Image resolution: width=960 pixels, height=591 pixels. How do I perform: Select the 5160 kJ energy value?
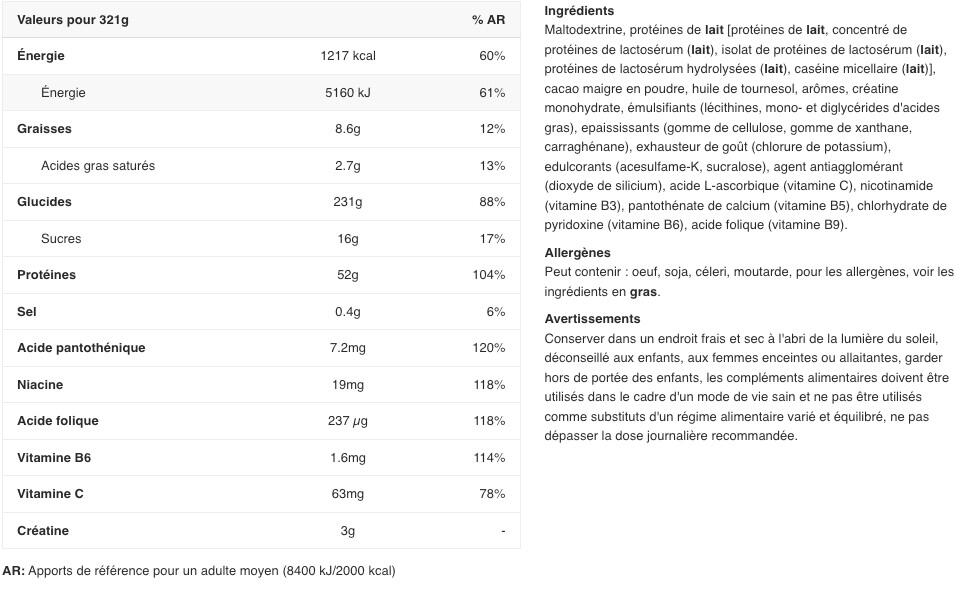pos(348,92)
